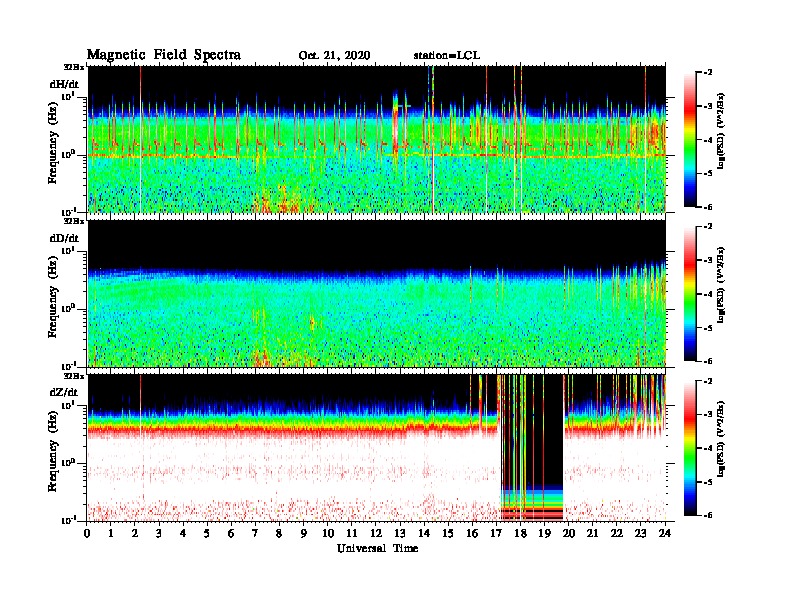The width and height of the screenshot is (792, 612).
Task: Click hour tick label "15" on time axis
Action: click(448, 533)
